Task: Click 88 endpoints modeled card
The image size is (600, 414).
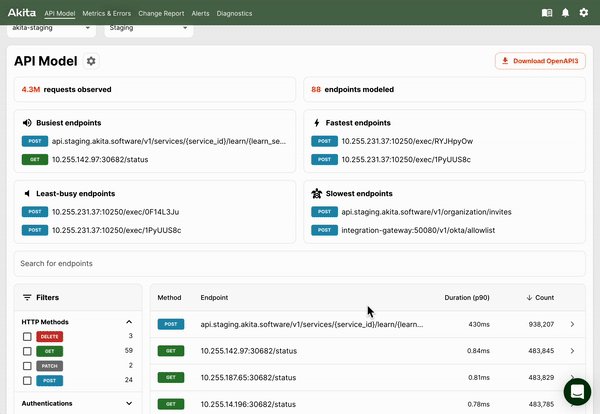Action: point(444,90)
